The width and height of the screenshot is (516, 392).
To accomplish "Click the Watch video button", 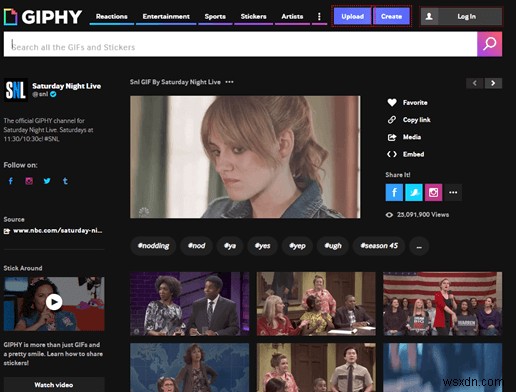I will 54,385.
